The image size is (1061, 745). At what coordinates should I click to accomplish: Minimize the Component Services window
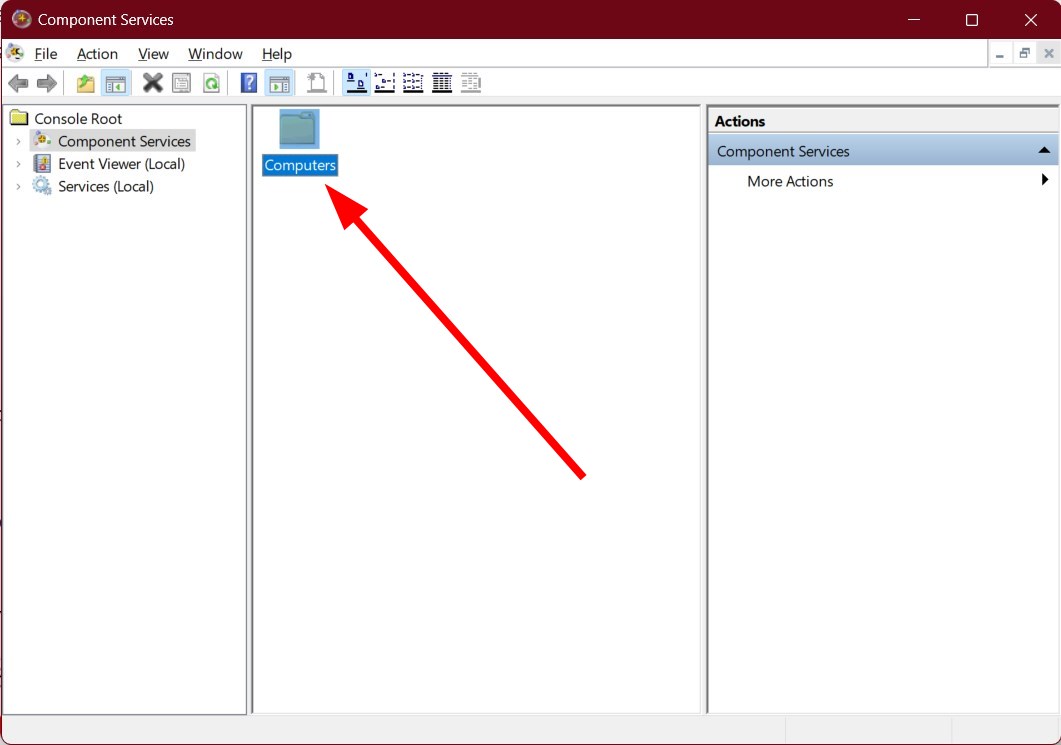pos(914,20)
